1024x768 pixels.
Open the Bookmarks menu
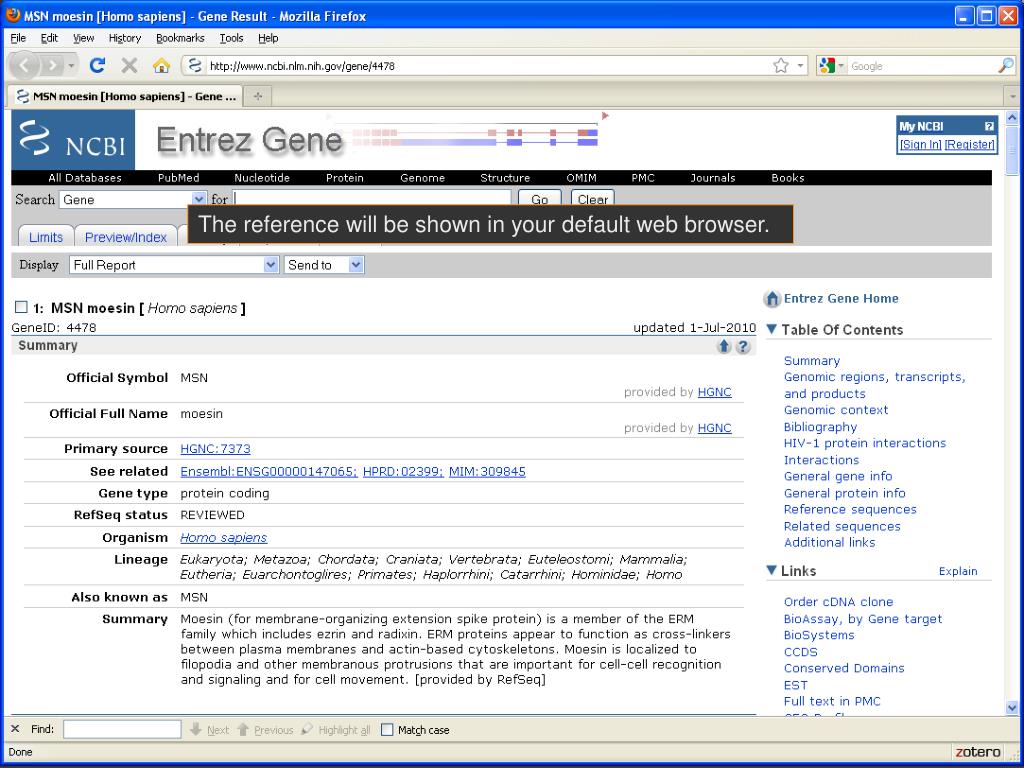tap(180, 38)
